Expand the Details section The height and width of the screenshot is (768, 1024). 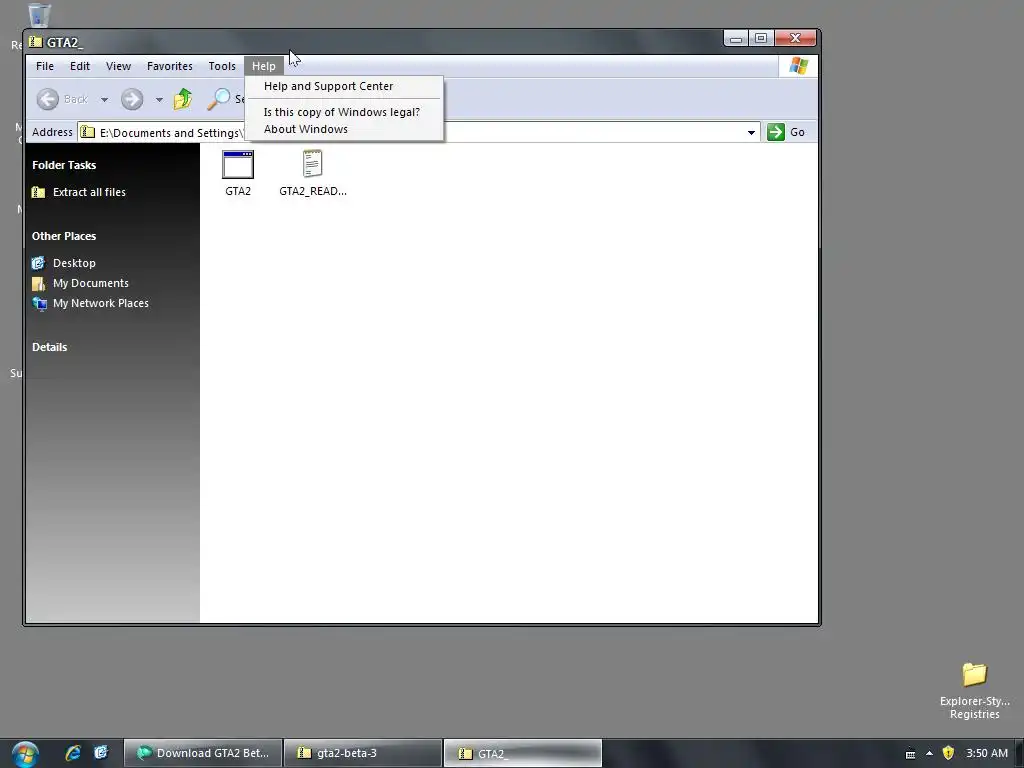[50, 347]
